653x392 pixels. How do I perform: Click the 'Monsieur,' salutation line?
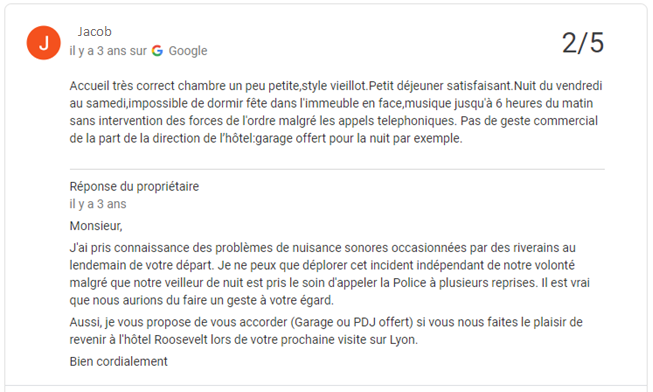pos(96,226)
